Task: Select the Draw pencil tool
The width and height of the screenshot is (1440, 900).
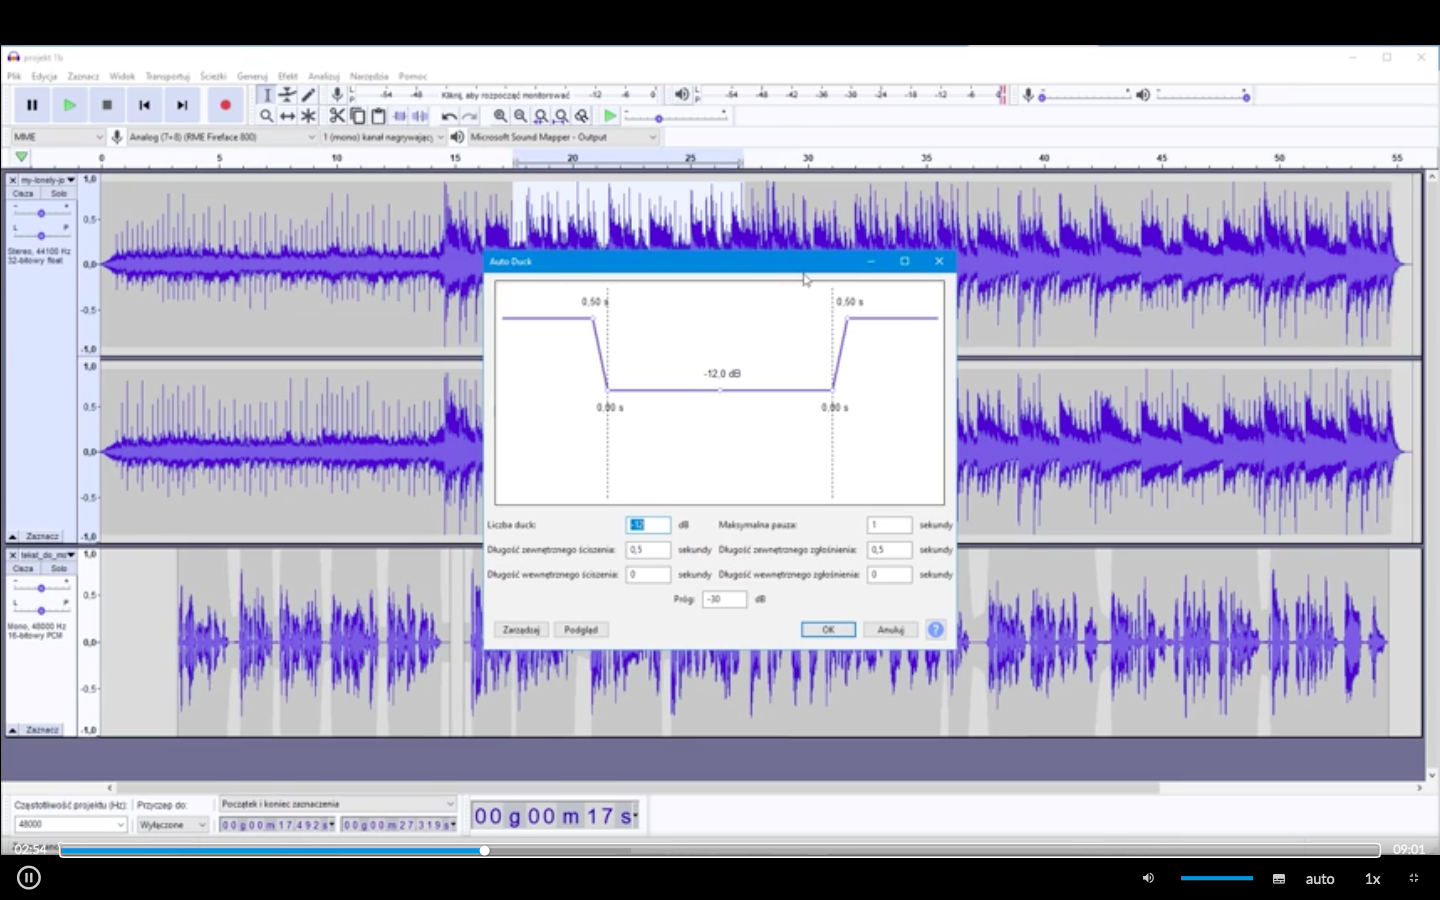Action: pos(308,95)
